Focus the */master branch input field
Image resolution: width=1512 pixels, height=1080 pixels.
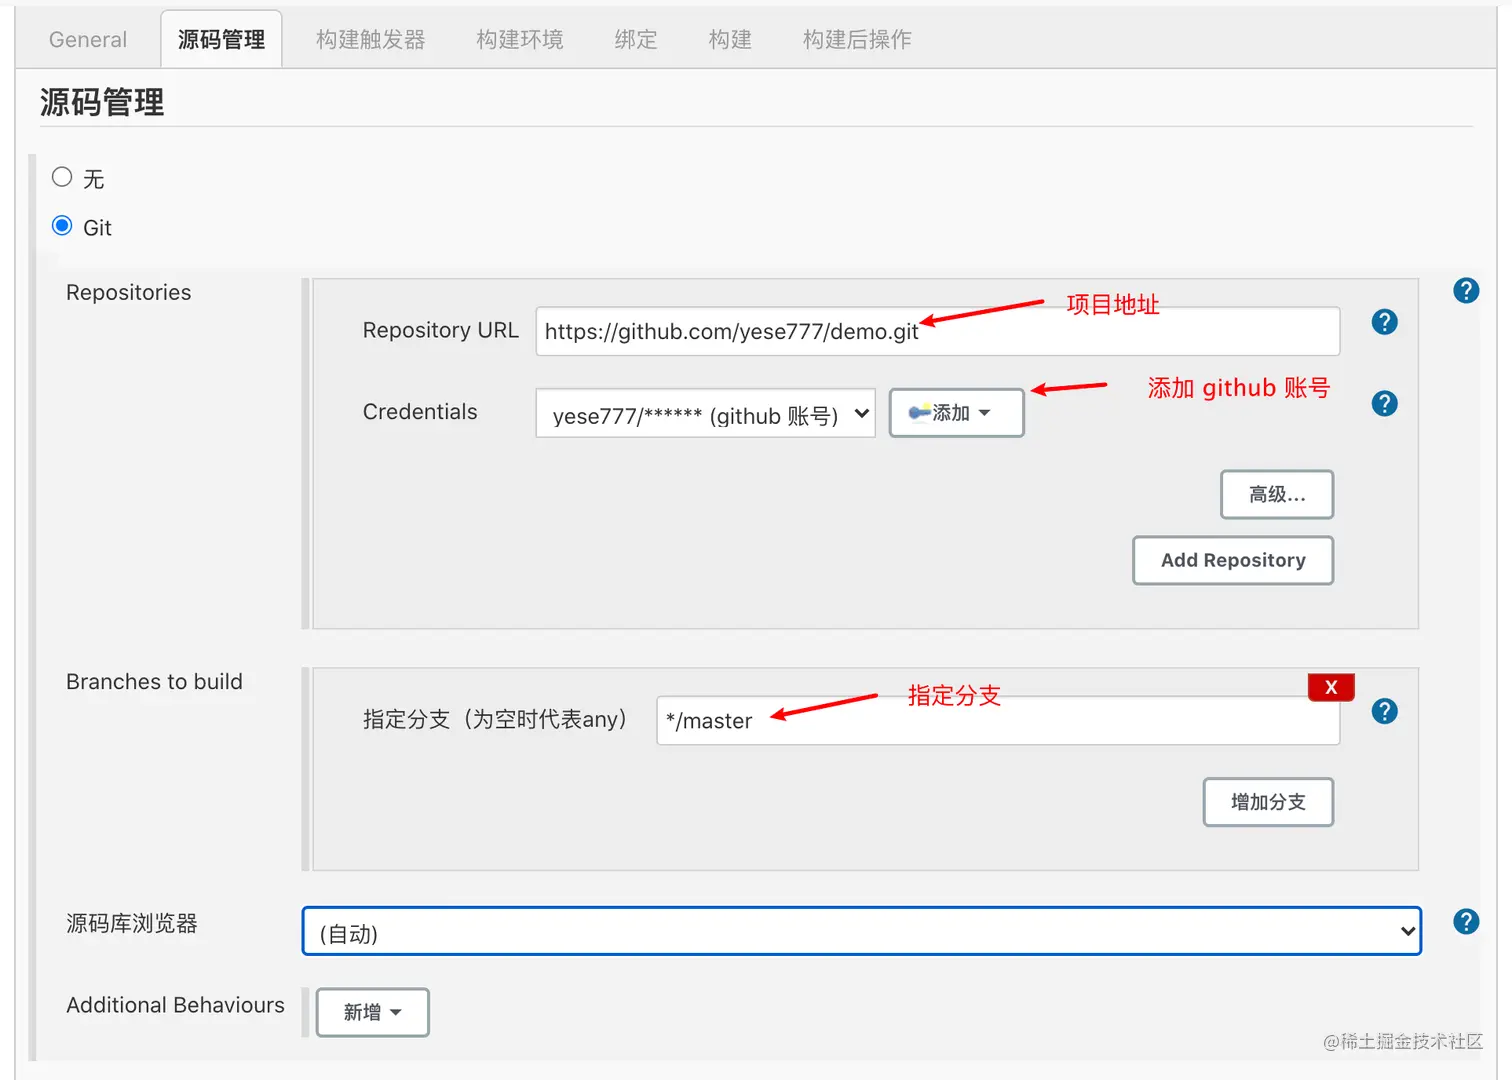[x=998, y=720]
